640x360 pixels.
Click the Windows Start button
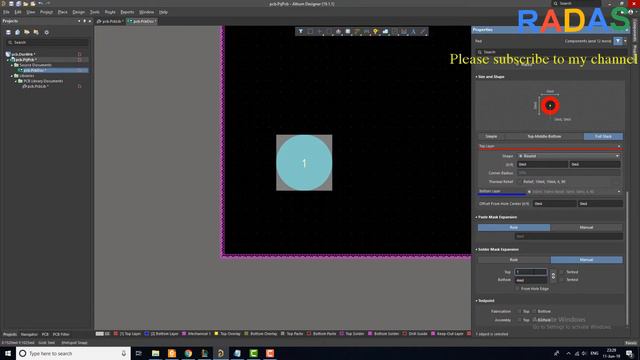(x=8, y=353)
